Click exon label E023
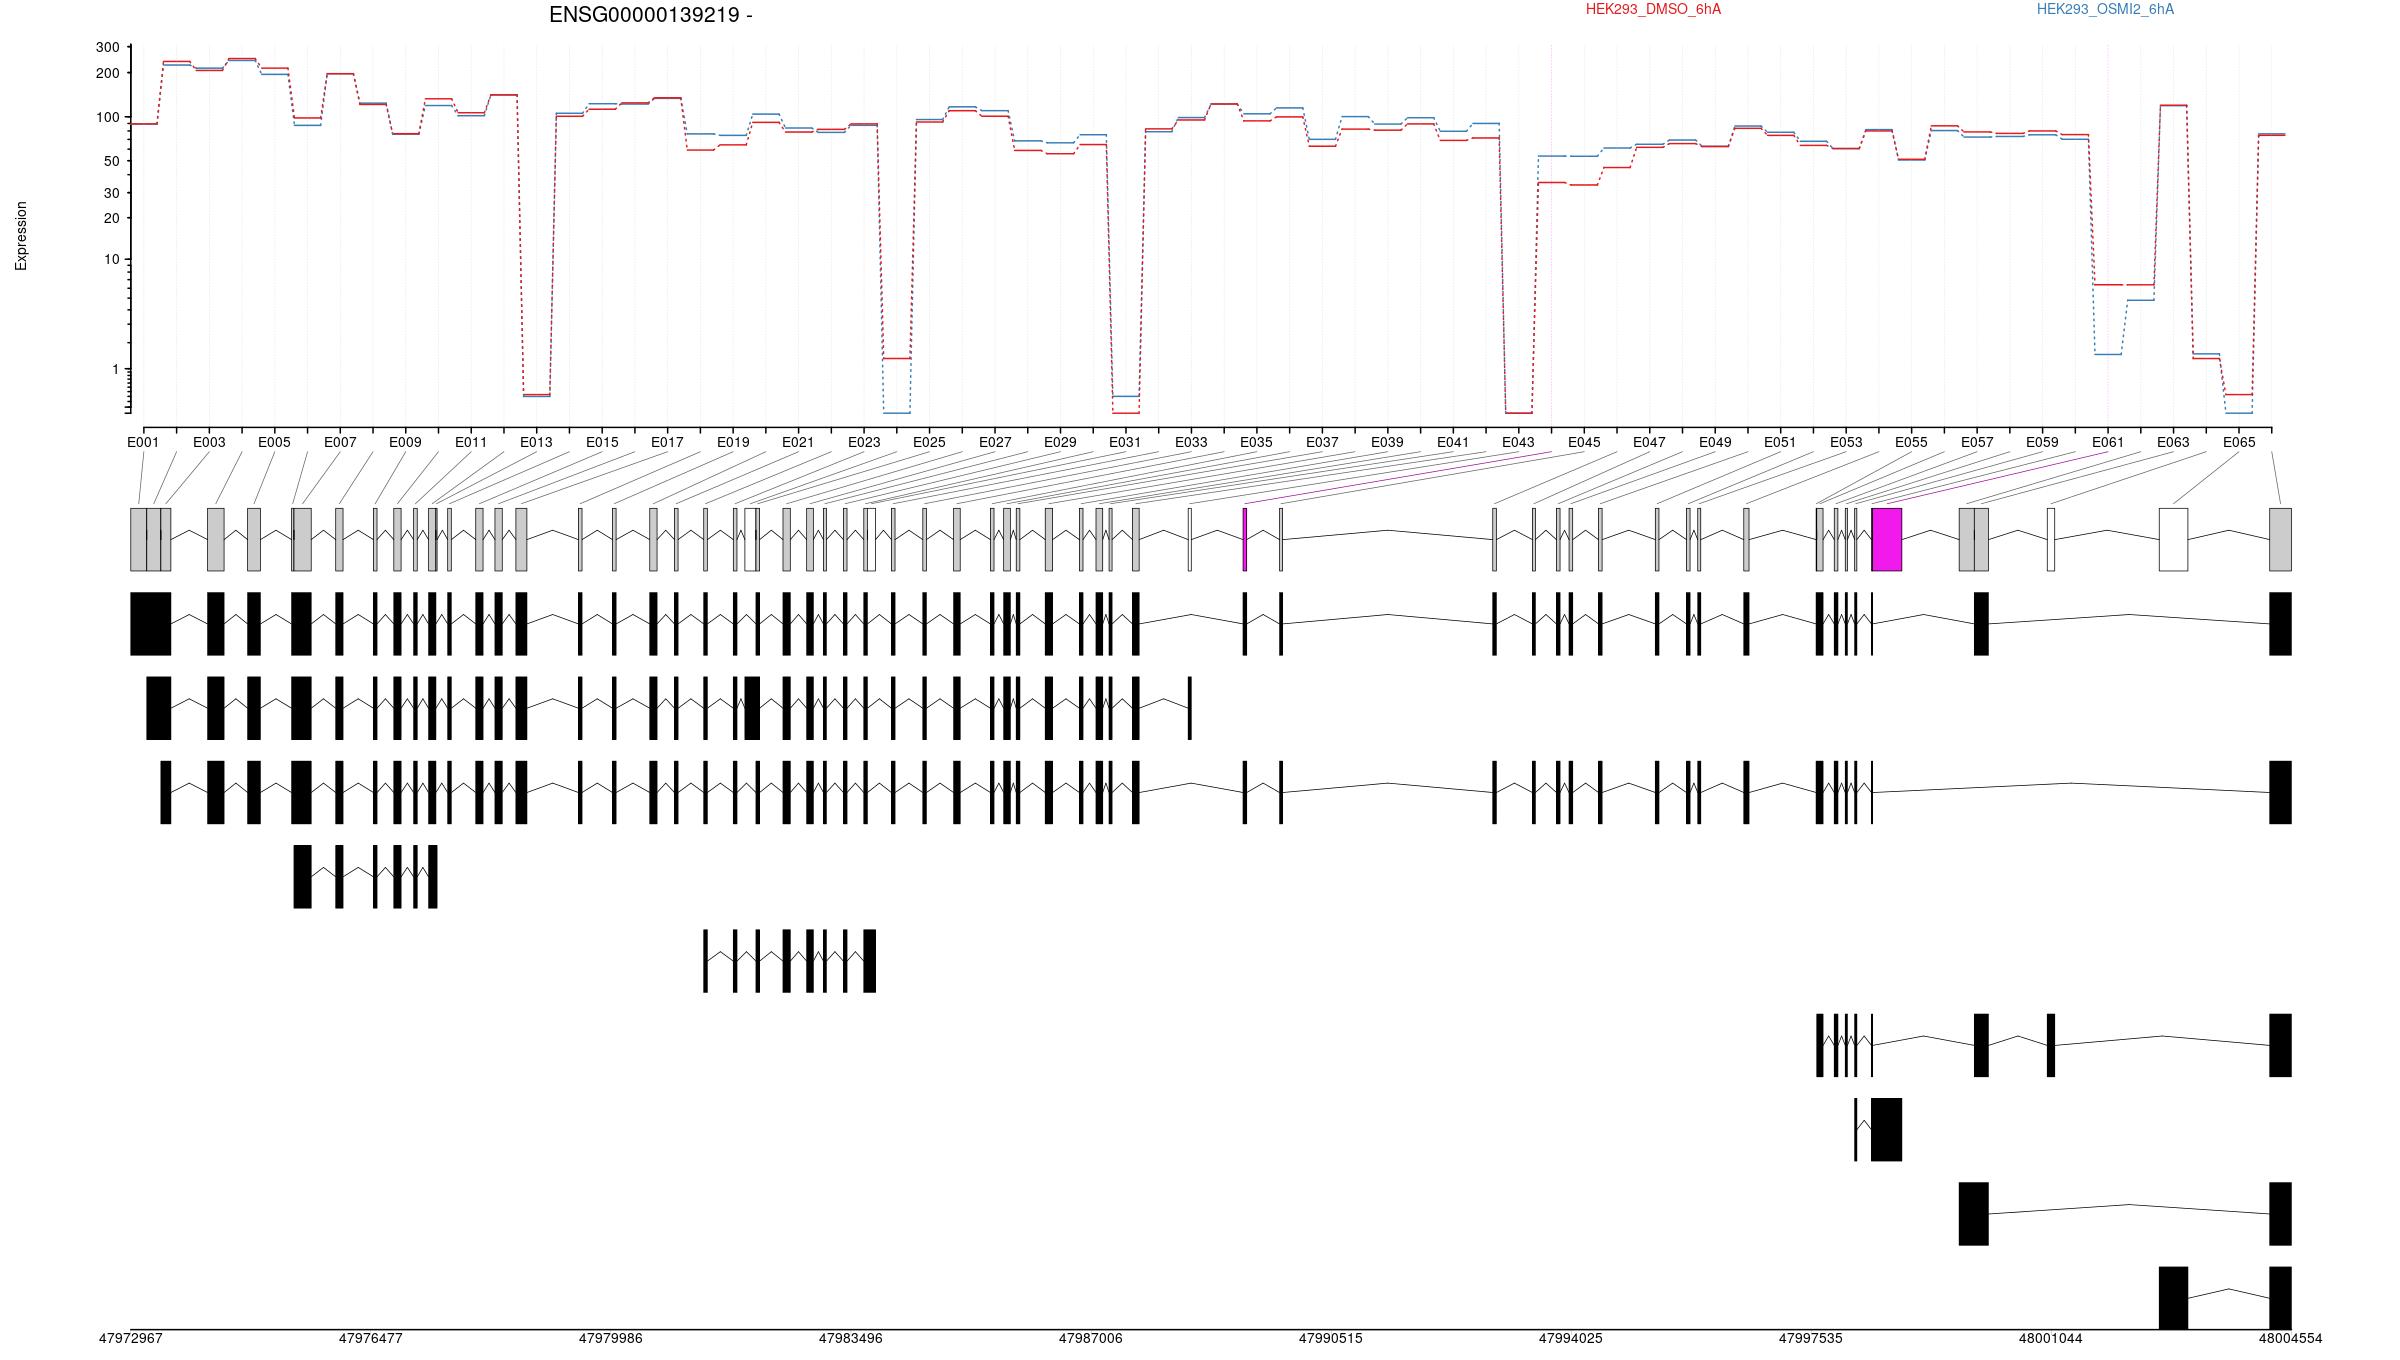The image size is (2400, 1360). click(x=864, y=442)
